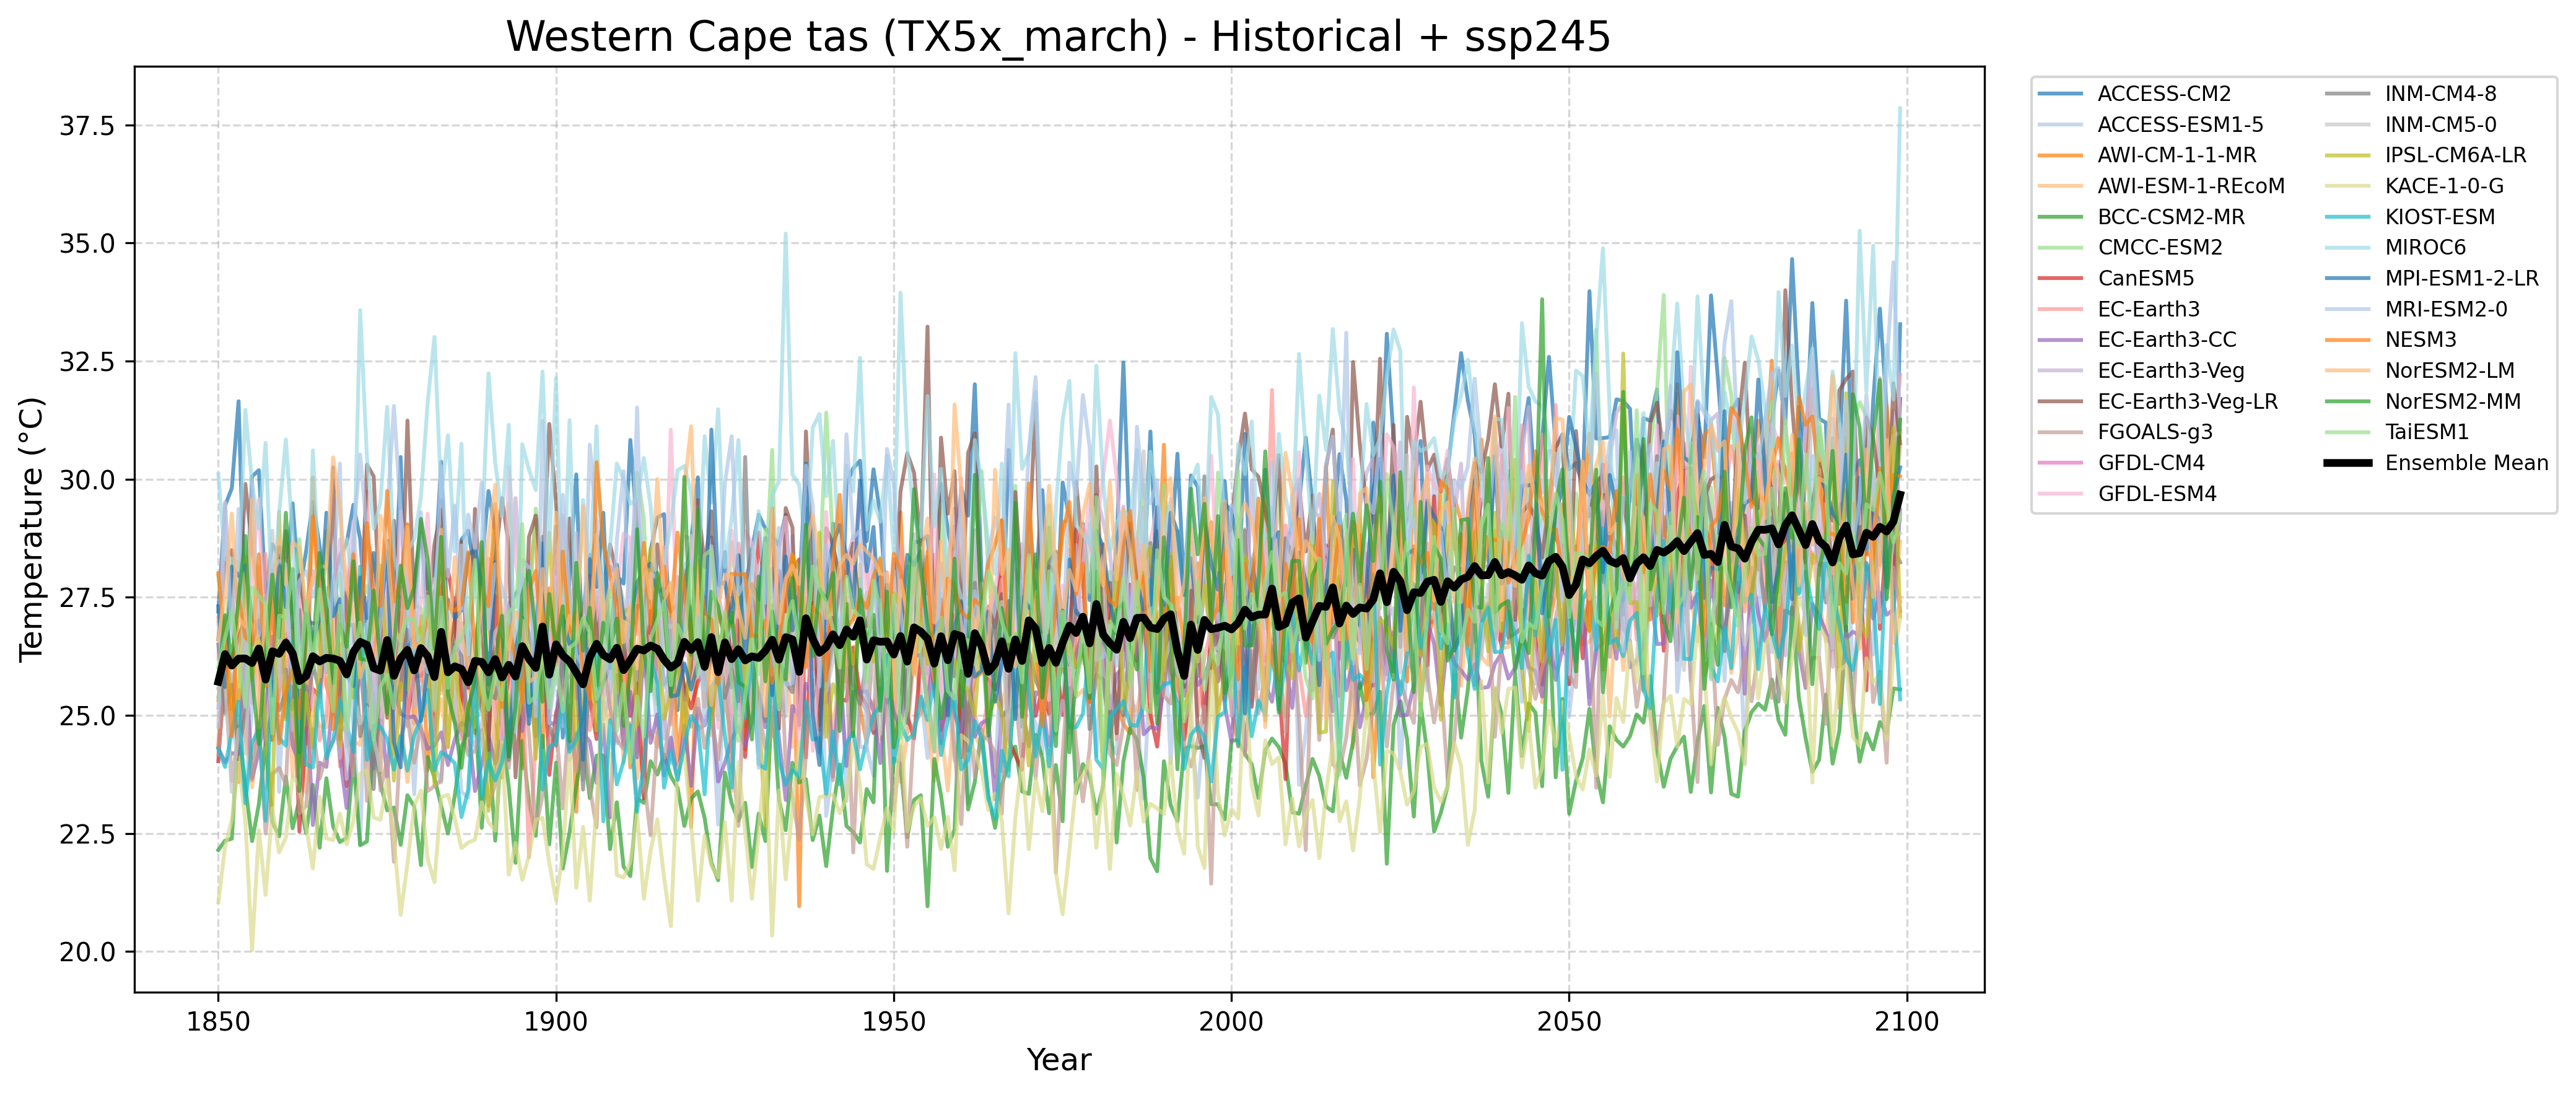This screenshot has height=1095, width=2576.
Task: Click the BCC-CSM2-MR legend entry
Action: [x=2170, y=217]
